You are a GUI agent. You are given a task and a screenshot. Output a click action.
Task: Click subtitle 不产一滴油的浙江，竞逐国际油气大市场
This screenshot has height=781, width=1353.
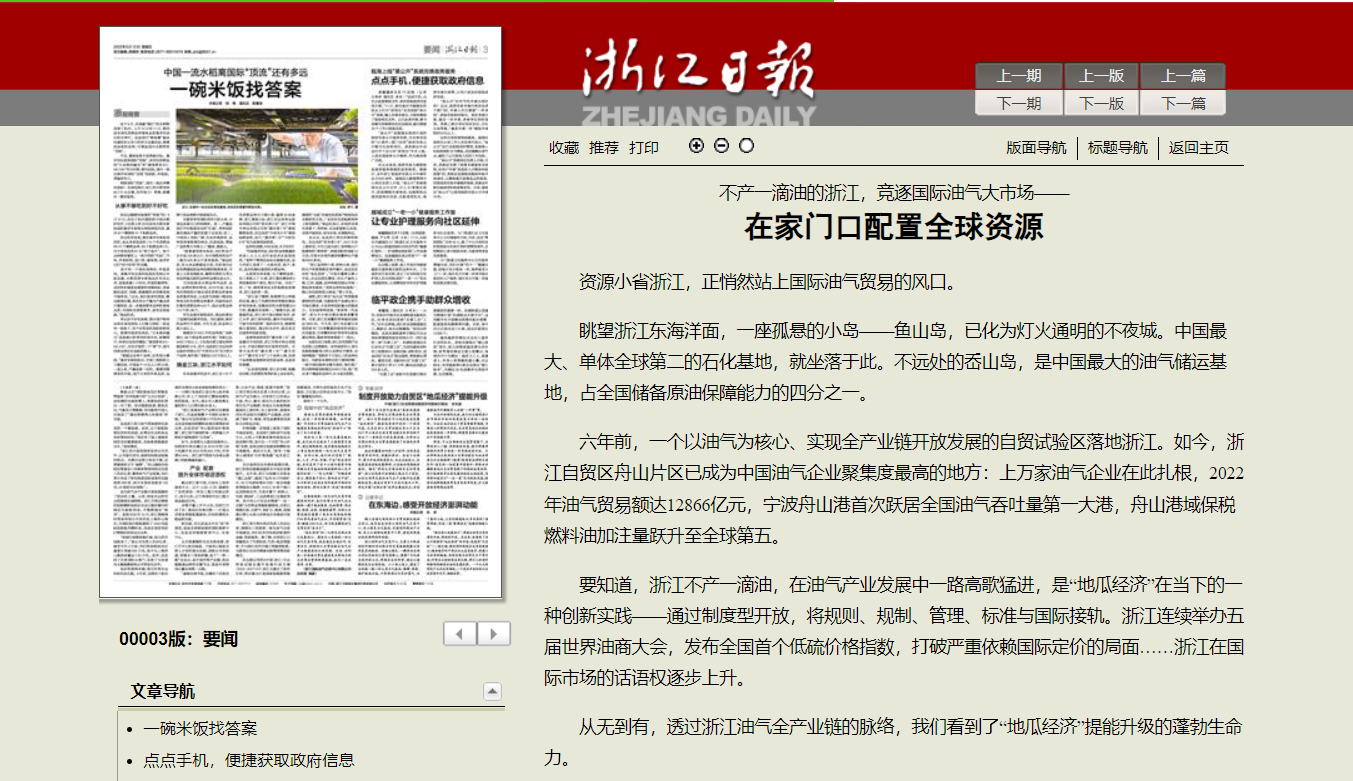tap(894, 192)
